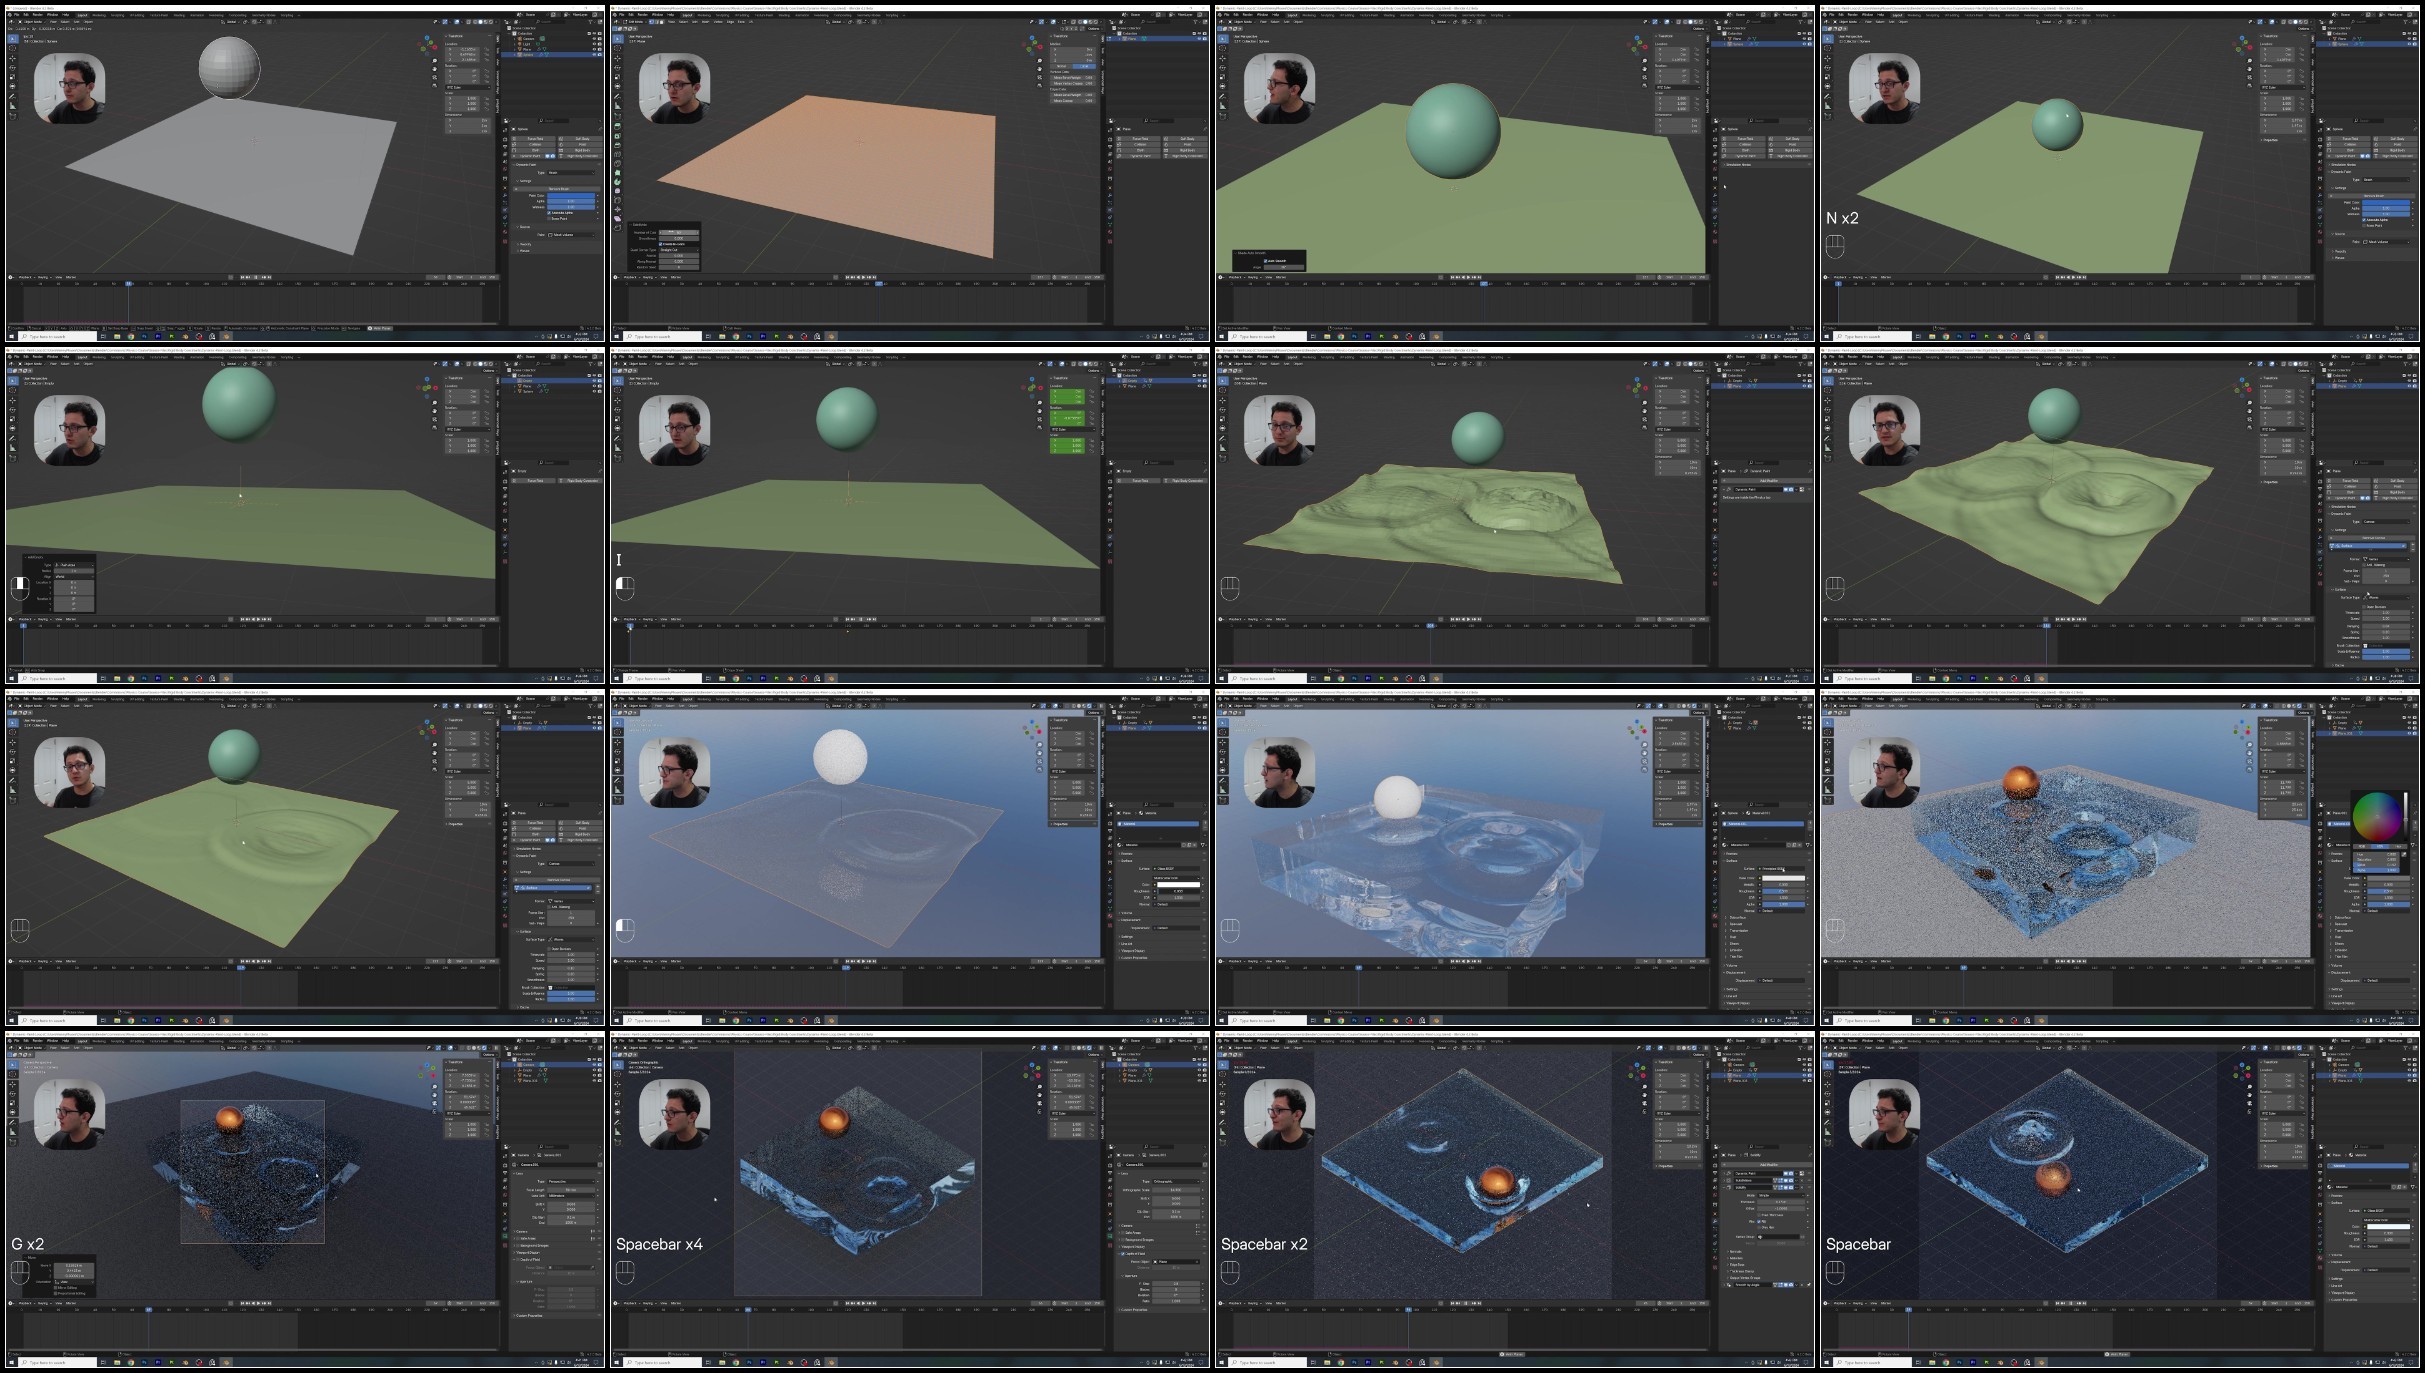In the 'N x2' frame, click the taskbar search box
This screenshot has width=2425, height=1373.
1872,336
